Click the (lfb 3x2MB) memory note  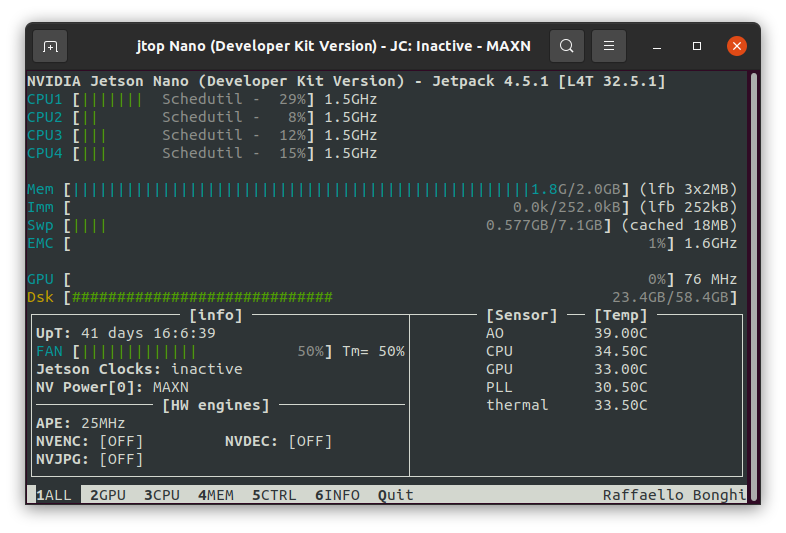688,190
